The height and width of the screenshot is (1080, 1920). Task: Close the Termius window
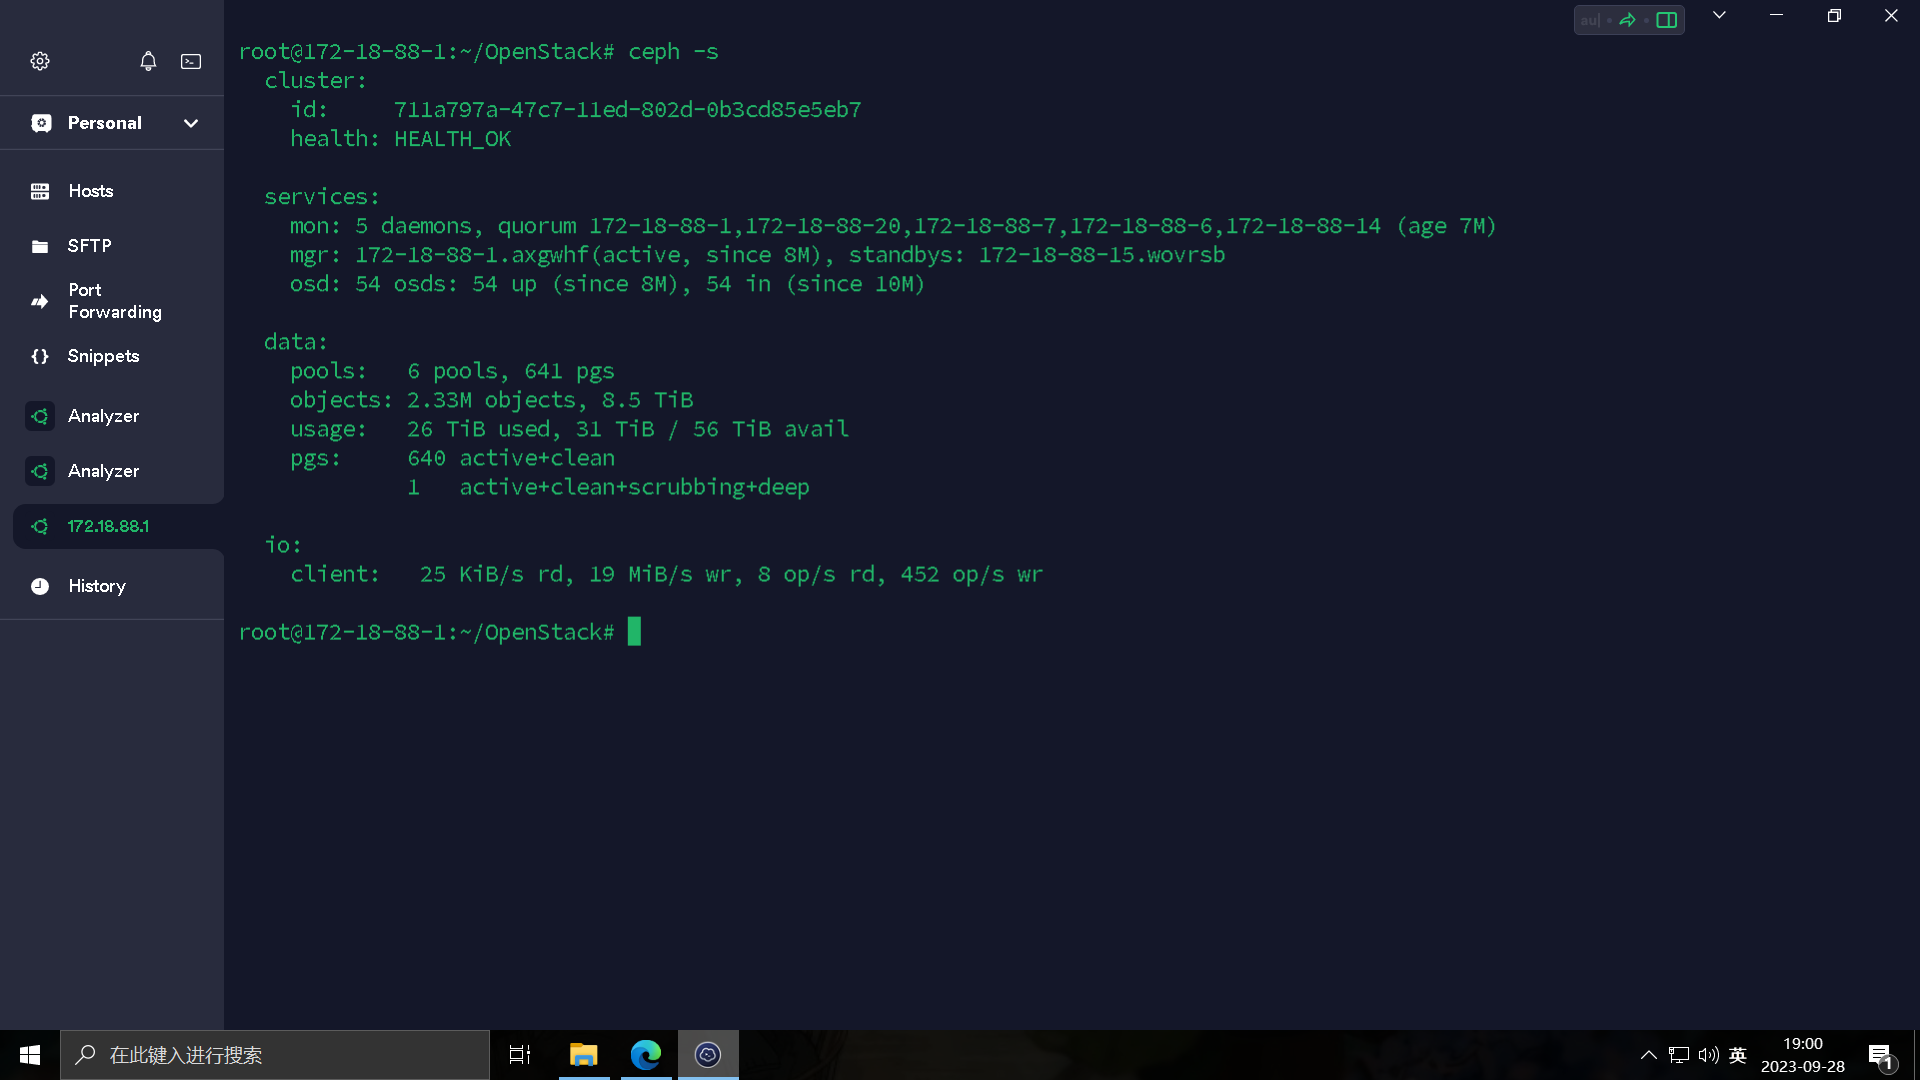coord(1891,15)
